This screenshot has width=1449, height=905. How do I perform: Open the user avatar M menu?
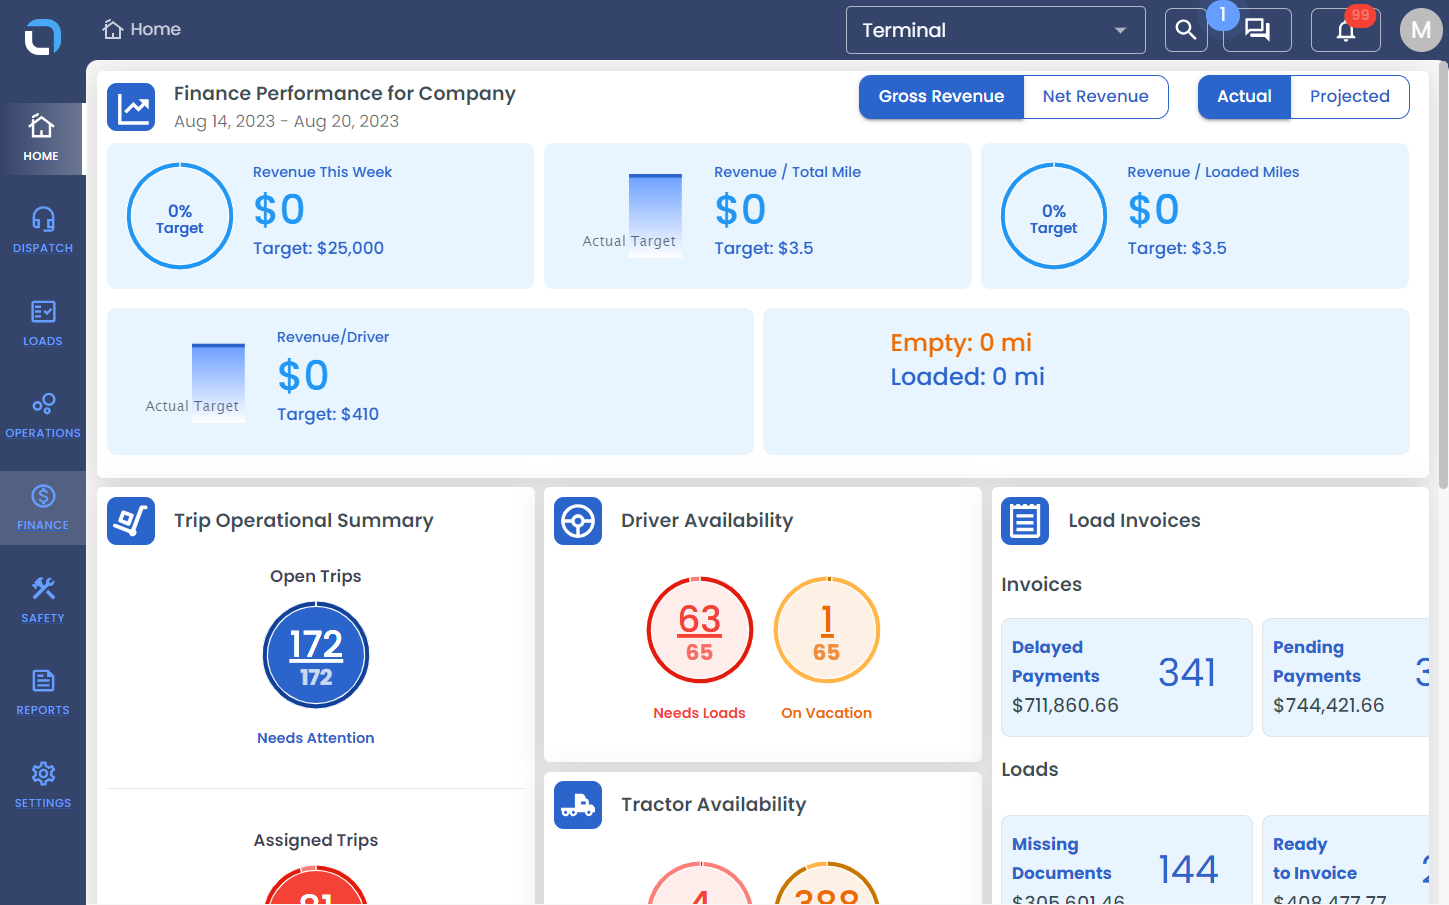point(1421,30)
